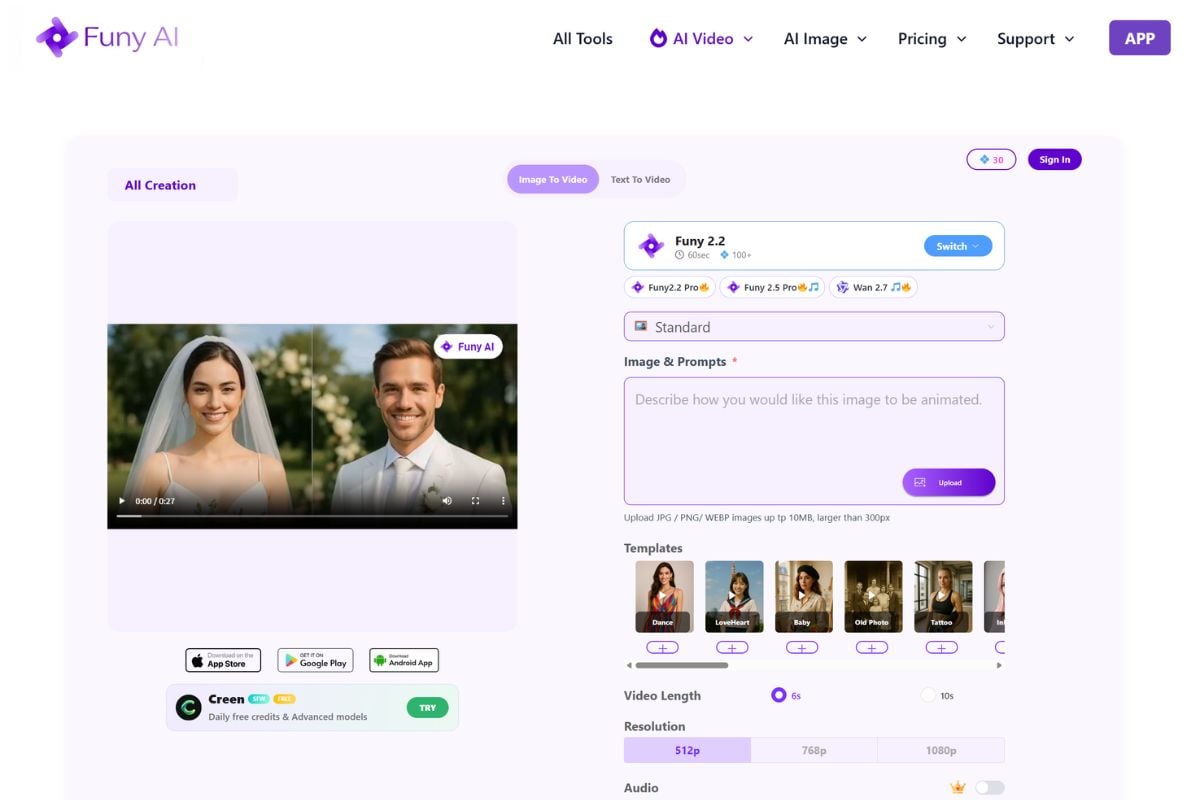Click the Funy AI watermark badge on video
The height and width of the screenshot is (800, 1200).
point(468,347)
